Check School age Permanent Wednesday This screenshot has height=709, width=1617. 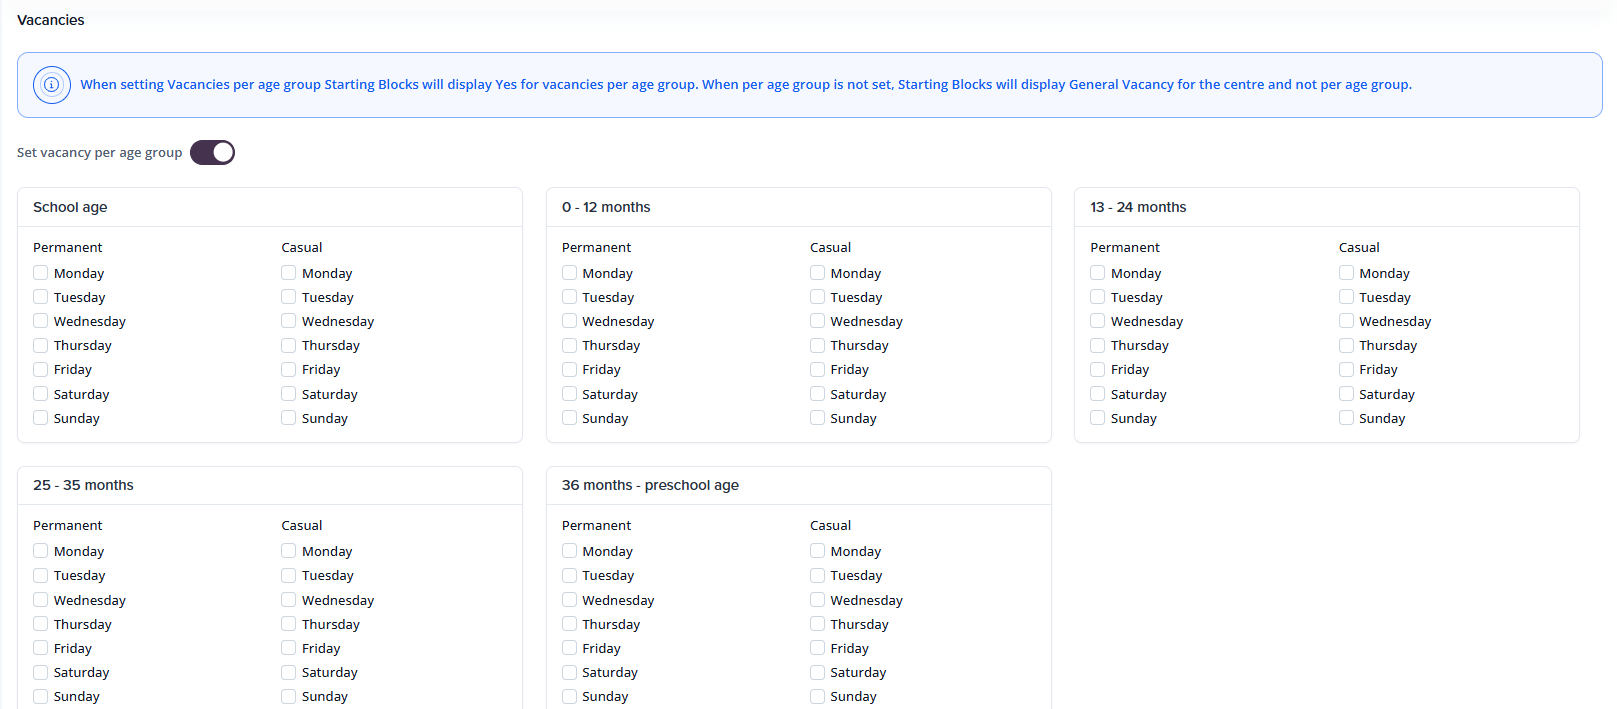pyautogui.click(x=41, y=321)
